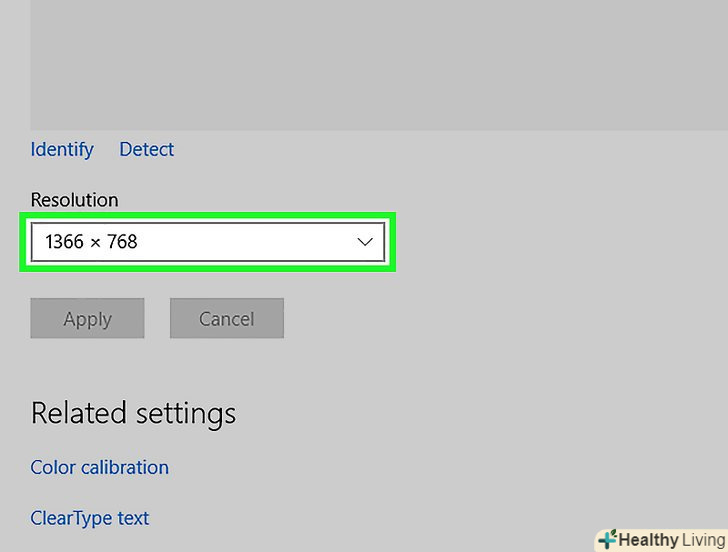
Task: Click the Related settings heading
Action: pos(133,413)
